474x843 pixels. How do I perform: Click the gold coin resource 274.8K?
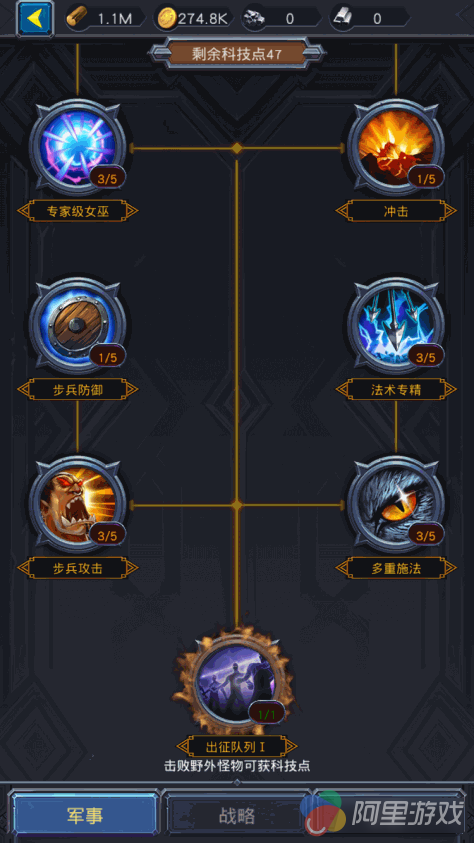coord(195,19)
